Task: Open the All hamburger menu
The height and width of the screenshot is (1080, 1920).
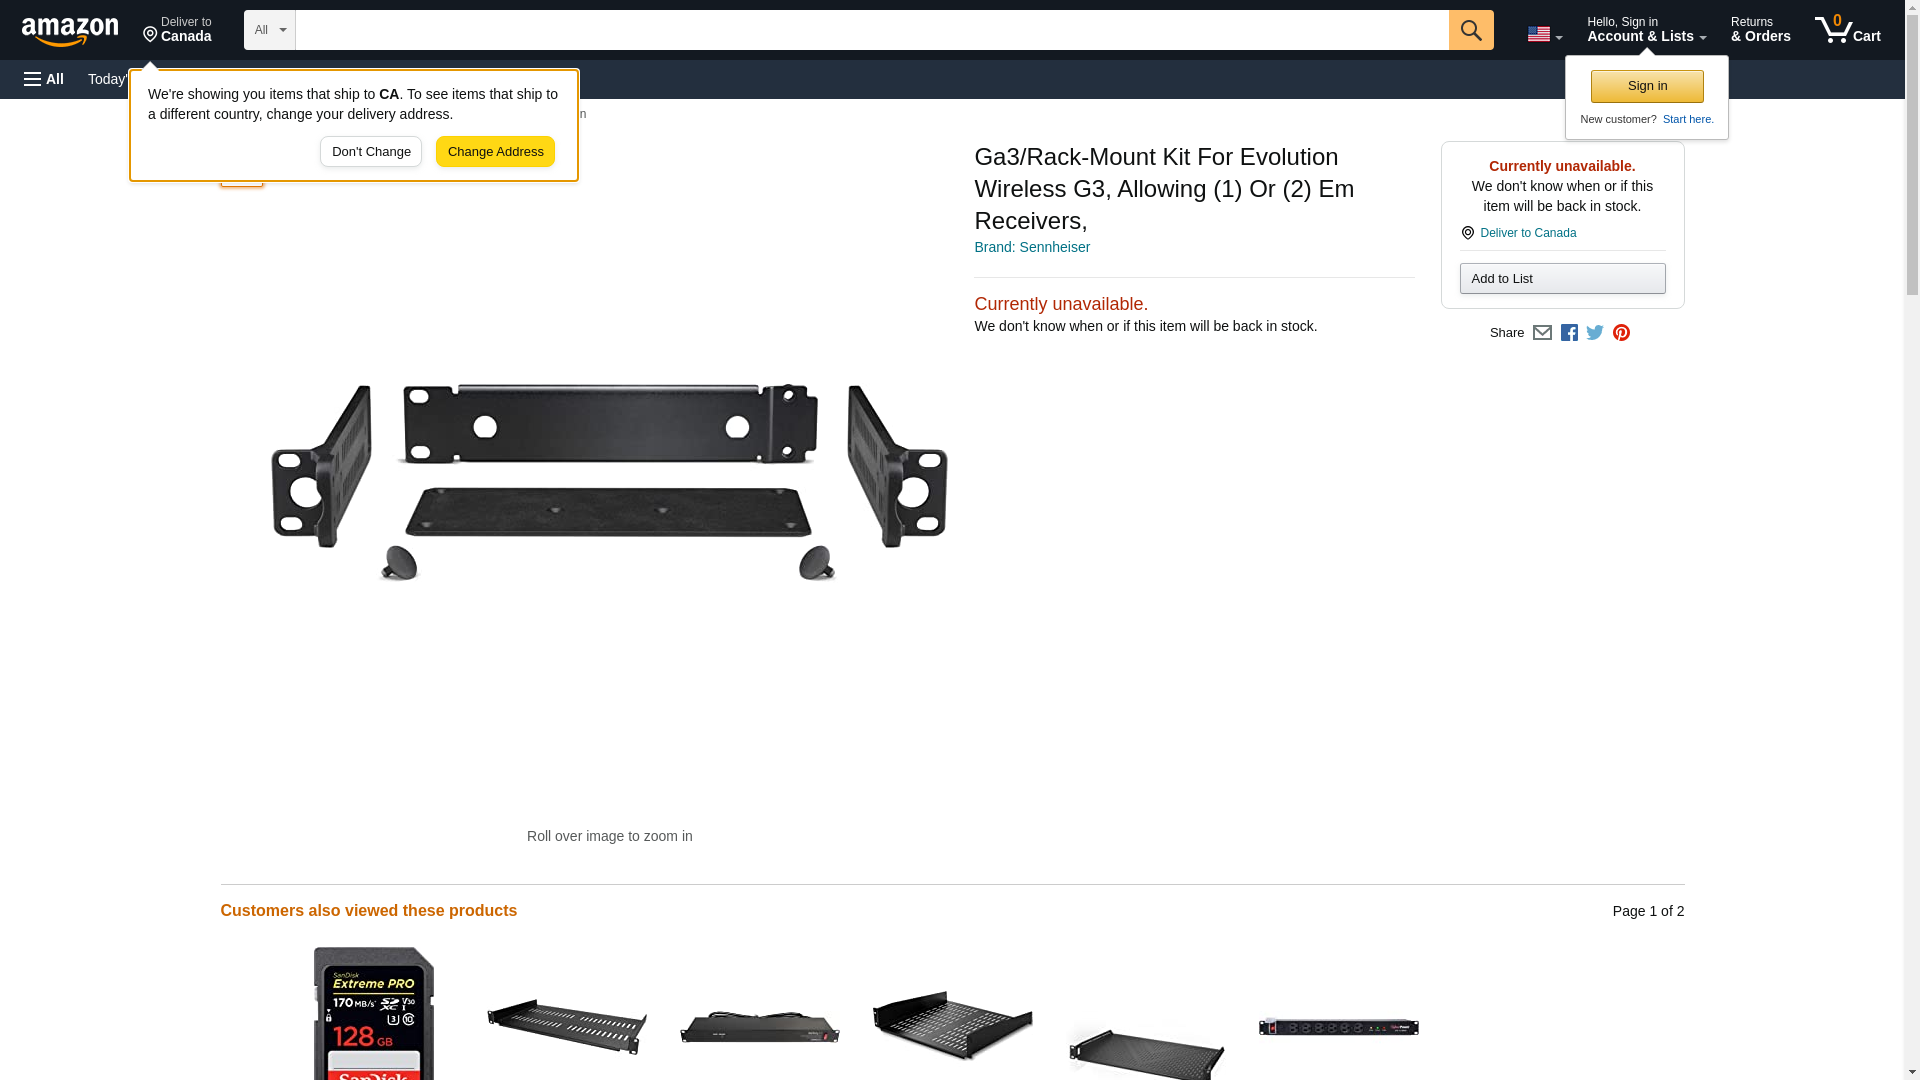Action: coord(44,79)
